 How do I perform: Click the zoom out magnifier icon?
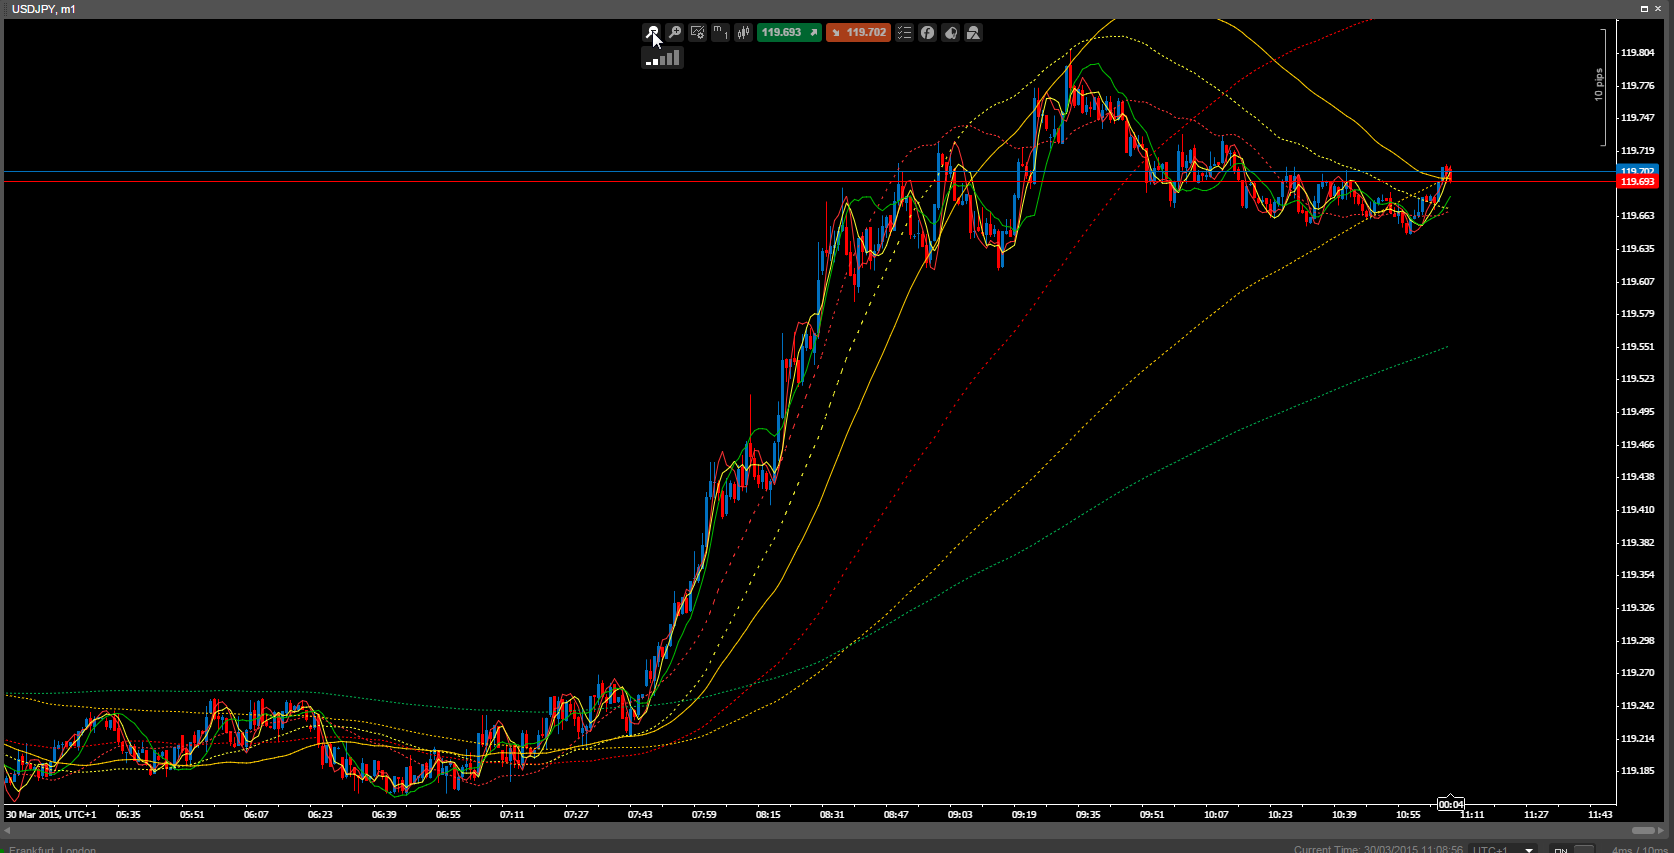pos(652,33)
